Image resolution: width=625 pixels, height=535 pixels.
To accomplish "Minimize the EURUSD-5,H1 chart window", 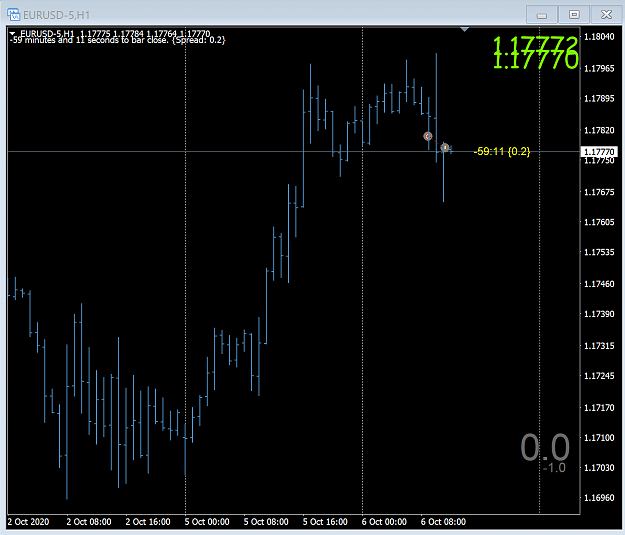I will coord(541,15).
